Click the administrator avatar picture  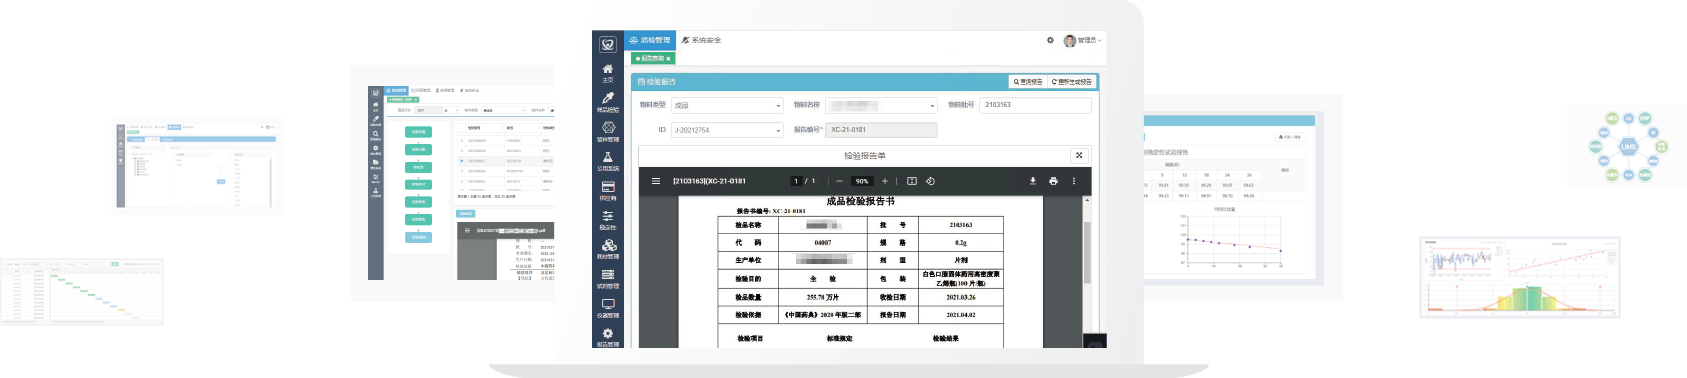[1069, 40]
